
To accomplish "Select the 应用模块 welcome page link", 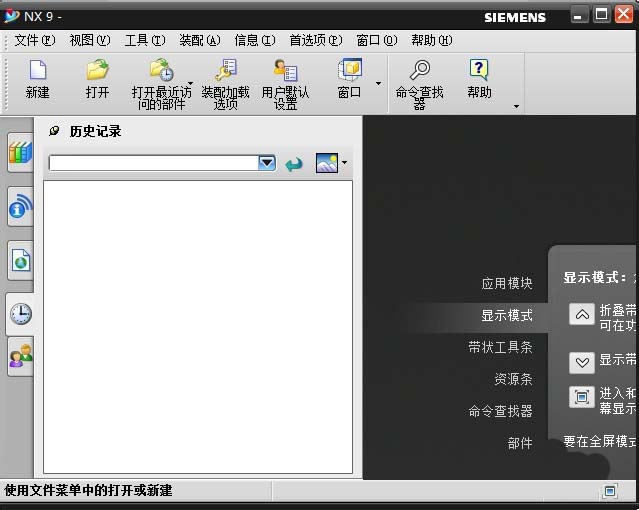I will (x=507, y=283).
